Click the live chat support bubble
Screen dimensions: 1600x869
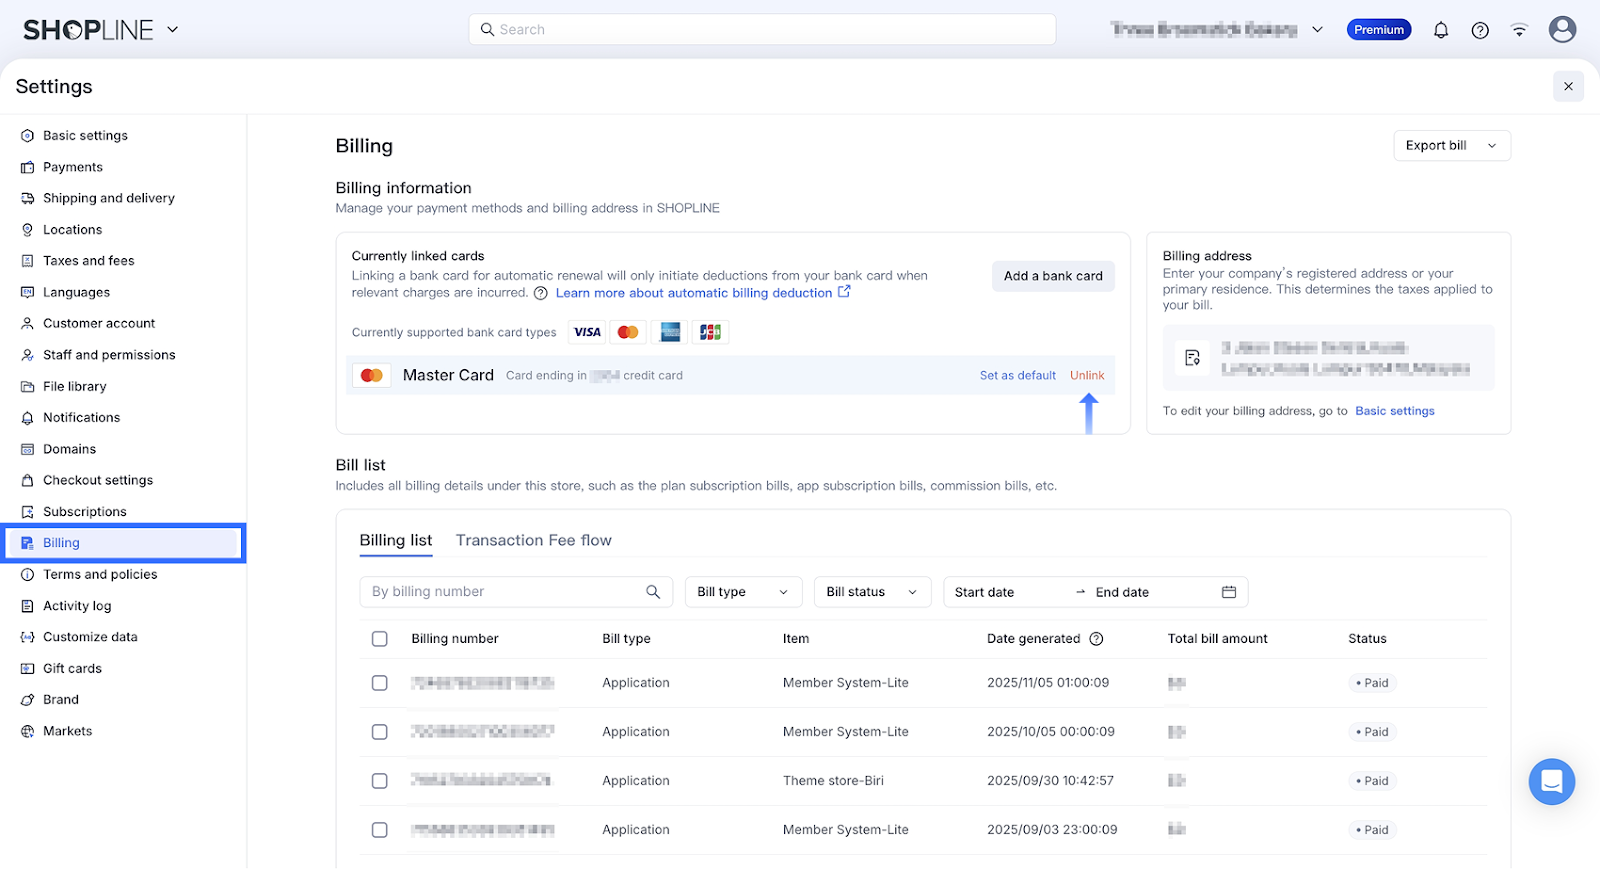pyautogui.click(x=1551, y=781)
